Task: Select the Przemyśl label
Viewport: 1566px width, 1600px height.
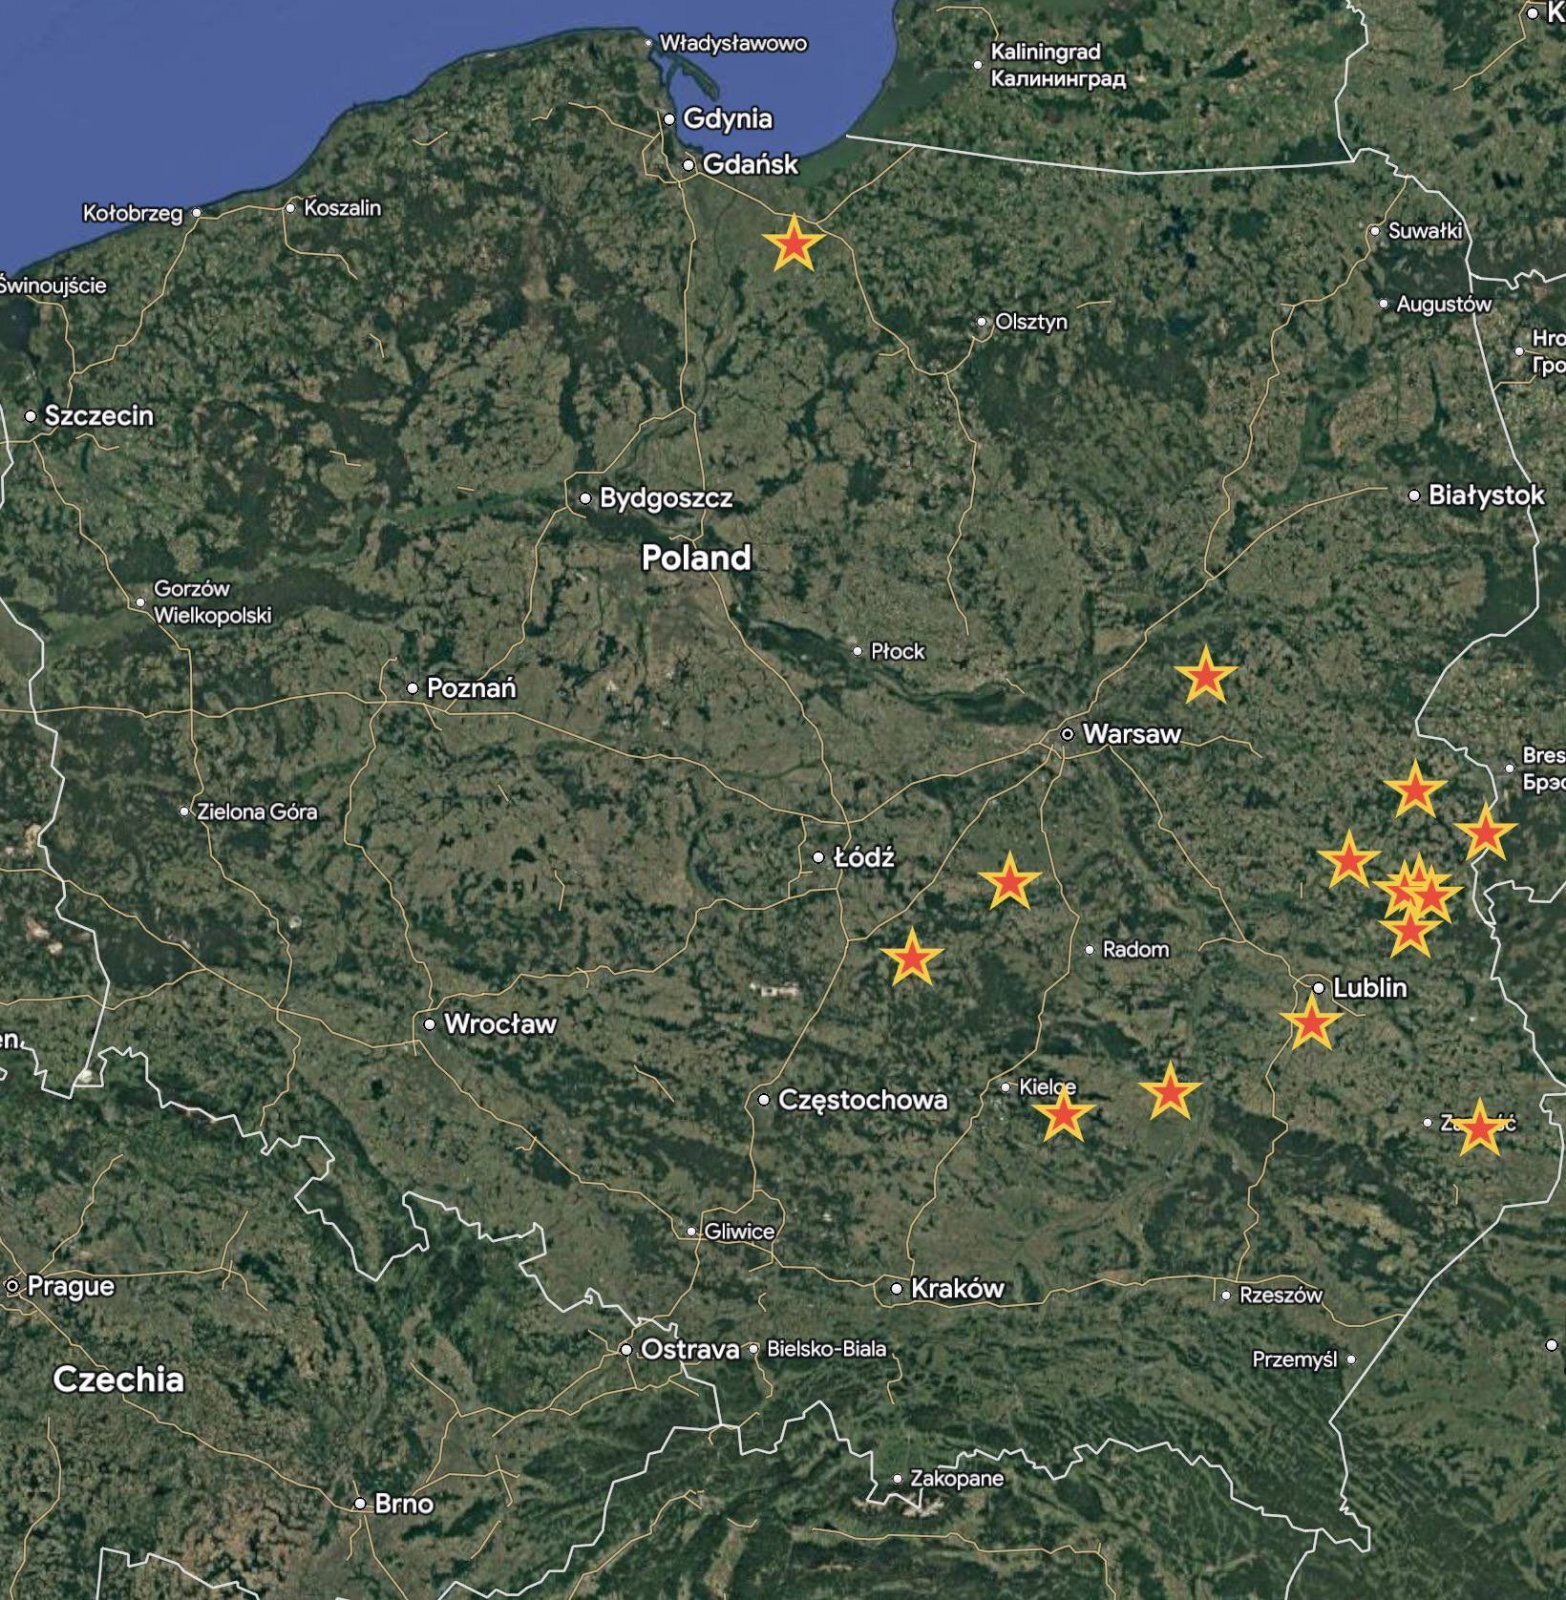Action: pos(1294,1360)
